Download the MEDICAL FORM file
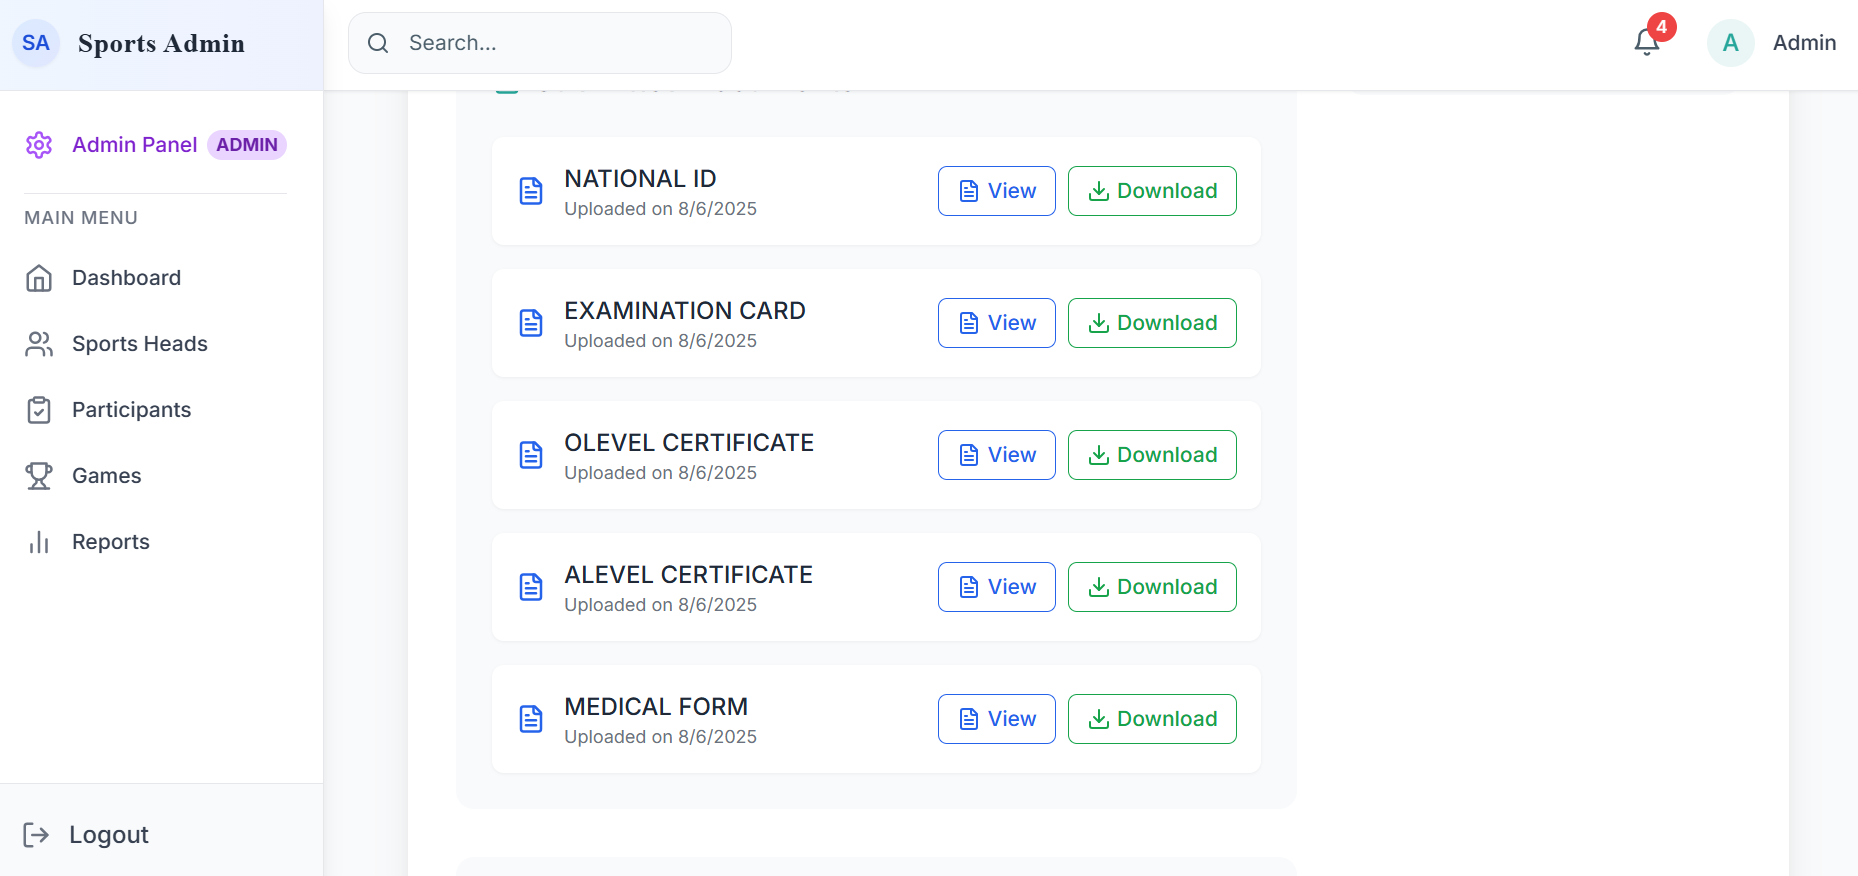 1152,719
